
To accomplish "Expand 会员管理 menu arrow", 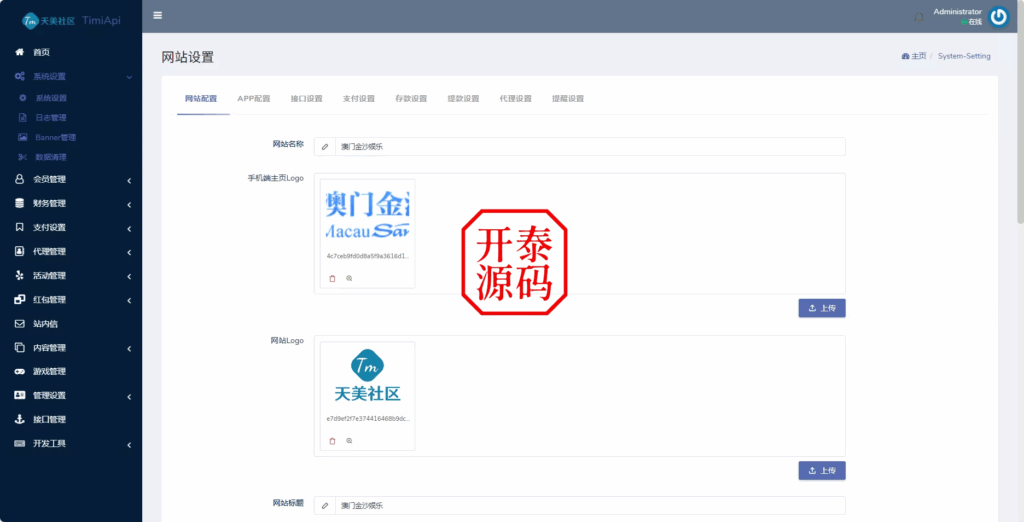I will (x=129, y=180).
